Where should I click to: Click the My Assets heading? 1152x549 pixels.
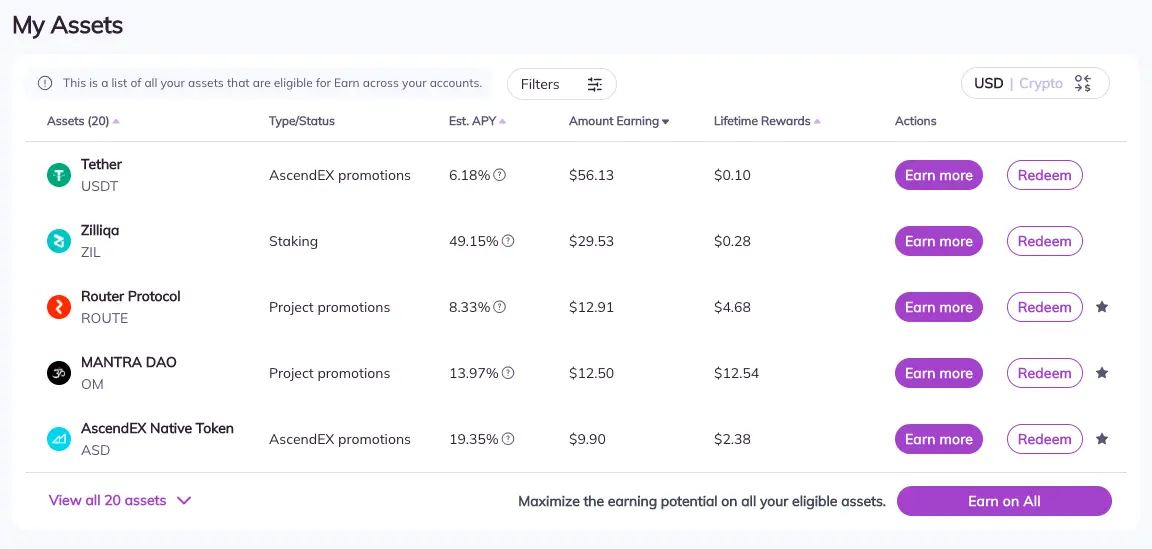pyautogui.click(x=68, y=26)
